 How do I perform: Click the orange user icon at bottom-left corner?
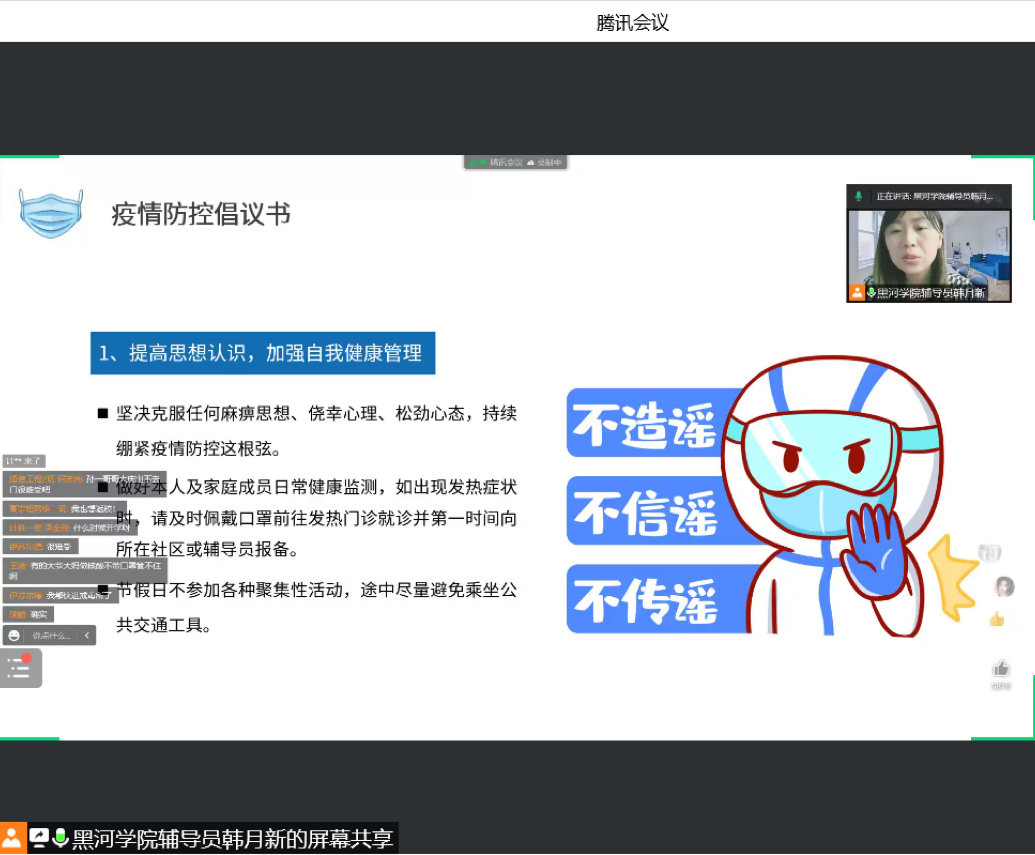(12, 838)
